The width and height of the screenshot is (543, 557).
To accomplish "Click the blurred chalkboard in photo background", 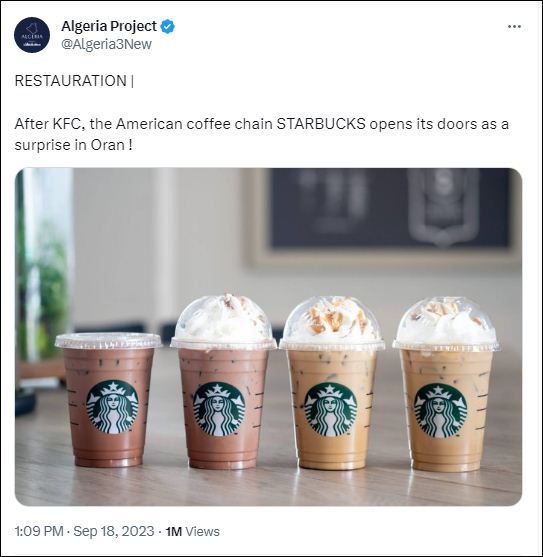I will 389,208.
